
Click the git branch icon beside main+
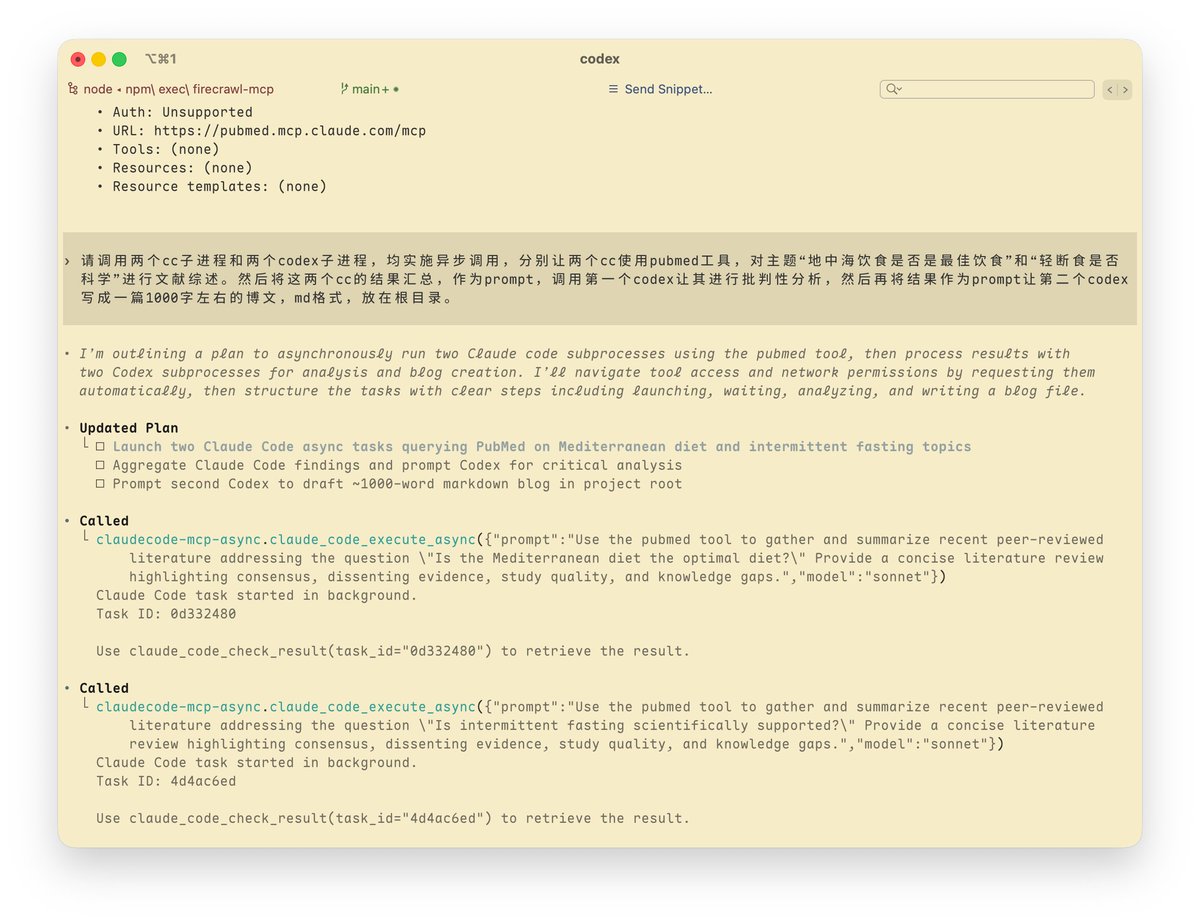pos(344,88)
